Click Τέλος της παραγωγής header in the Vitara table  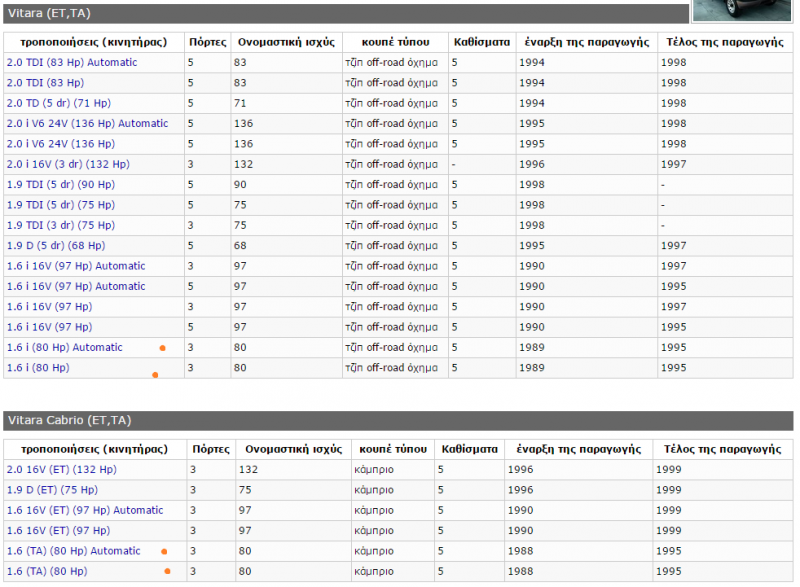[x=725, y=42]
